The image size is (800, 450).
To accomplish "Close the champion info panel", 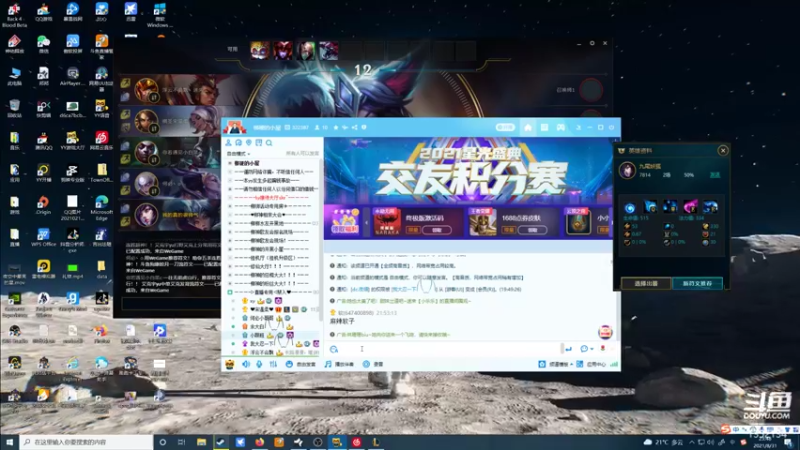I will point(723,151).
